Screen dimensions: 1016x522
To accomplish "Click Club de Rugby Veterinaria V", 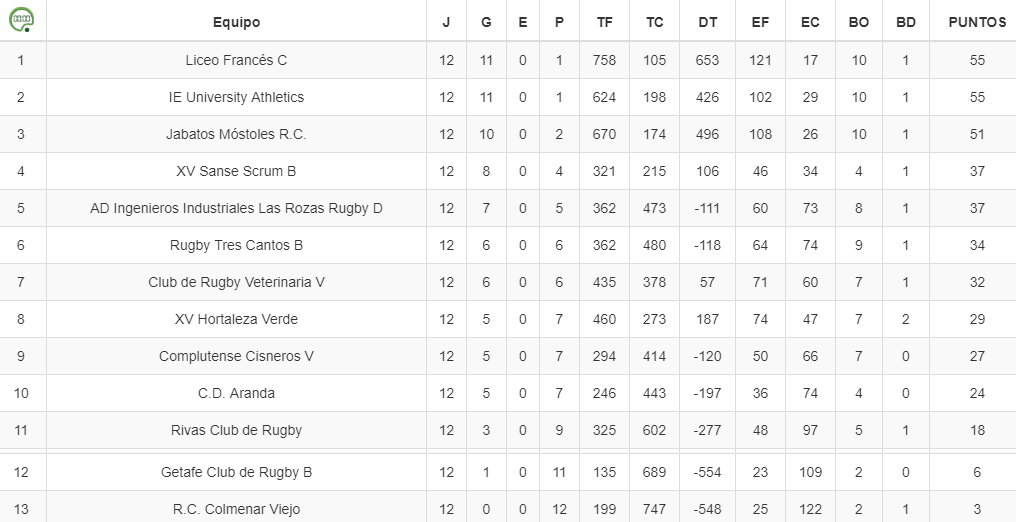I will [237, 282].
